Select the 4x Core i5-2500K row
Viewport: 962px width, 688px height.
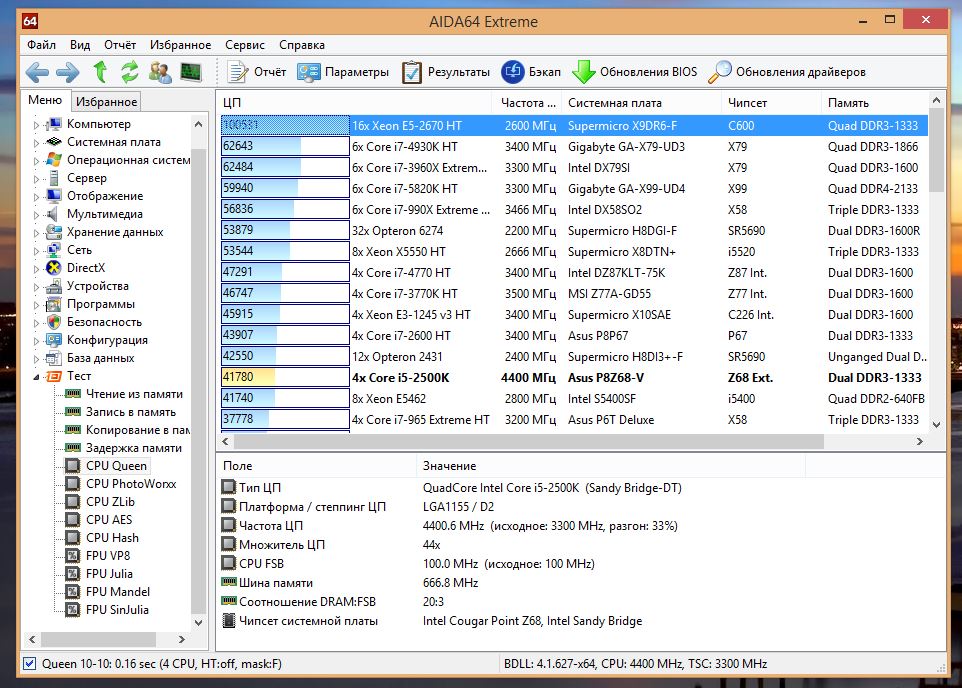574,377
